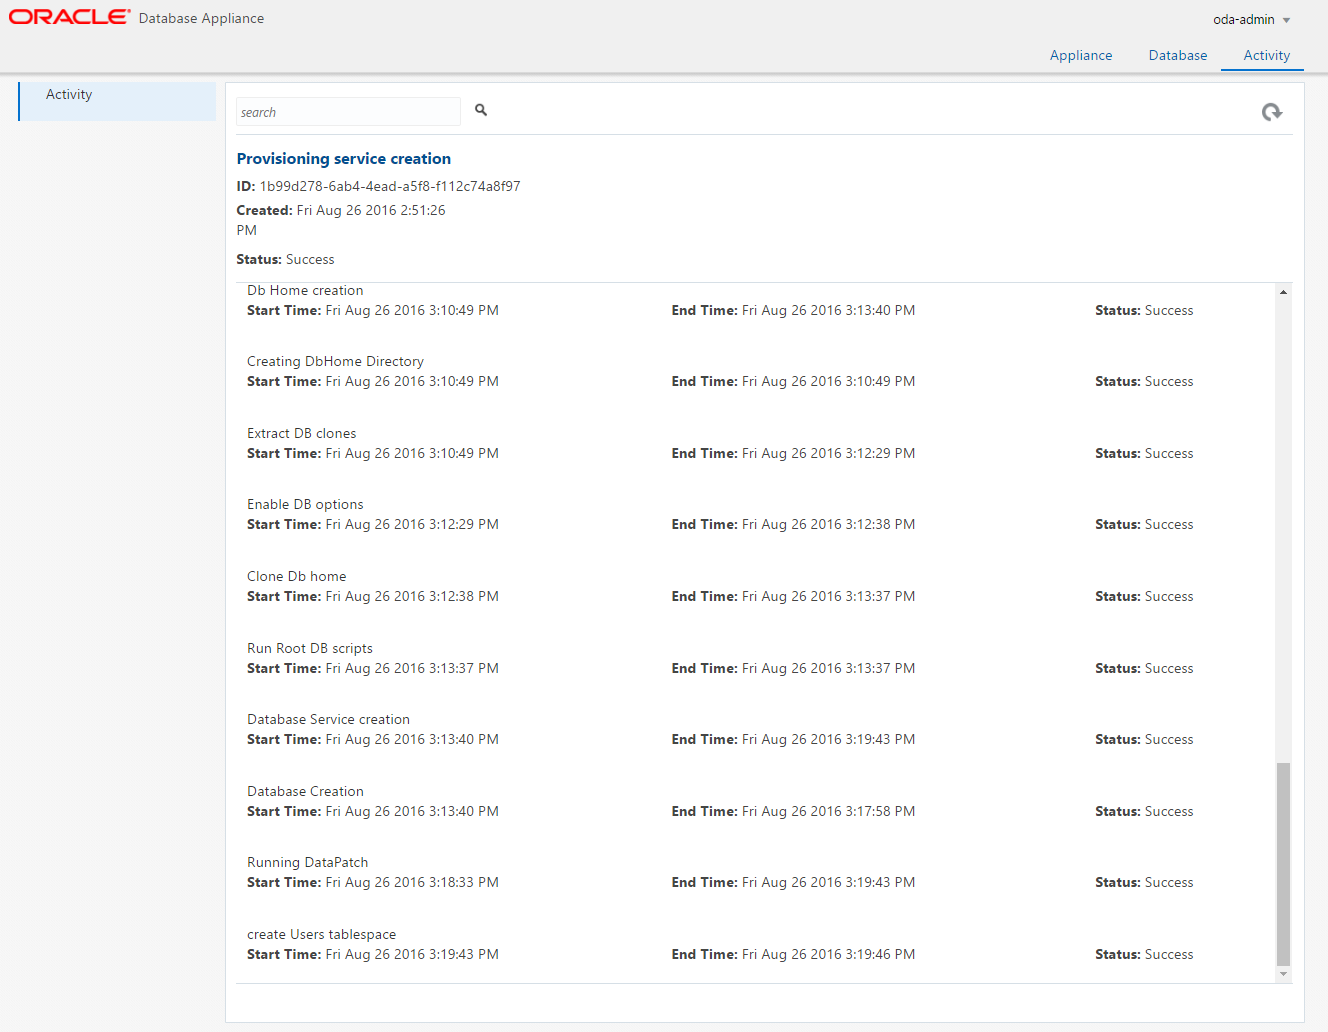This screenshot has height=1032, width=1328.
Task: Select the top Activity tab
Action: pyautogui.click(x=1266, y=55)
